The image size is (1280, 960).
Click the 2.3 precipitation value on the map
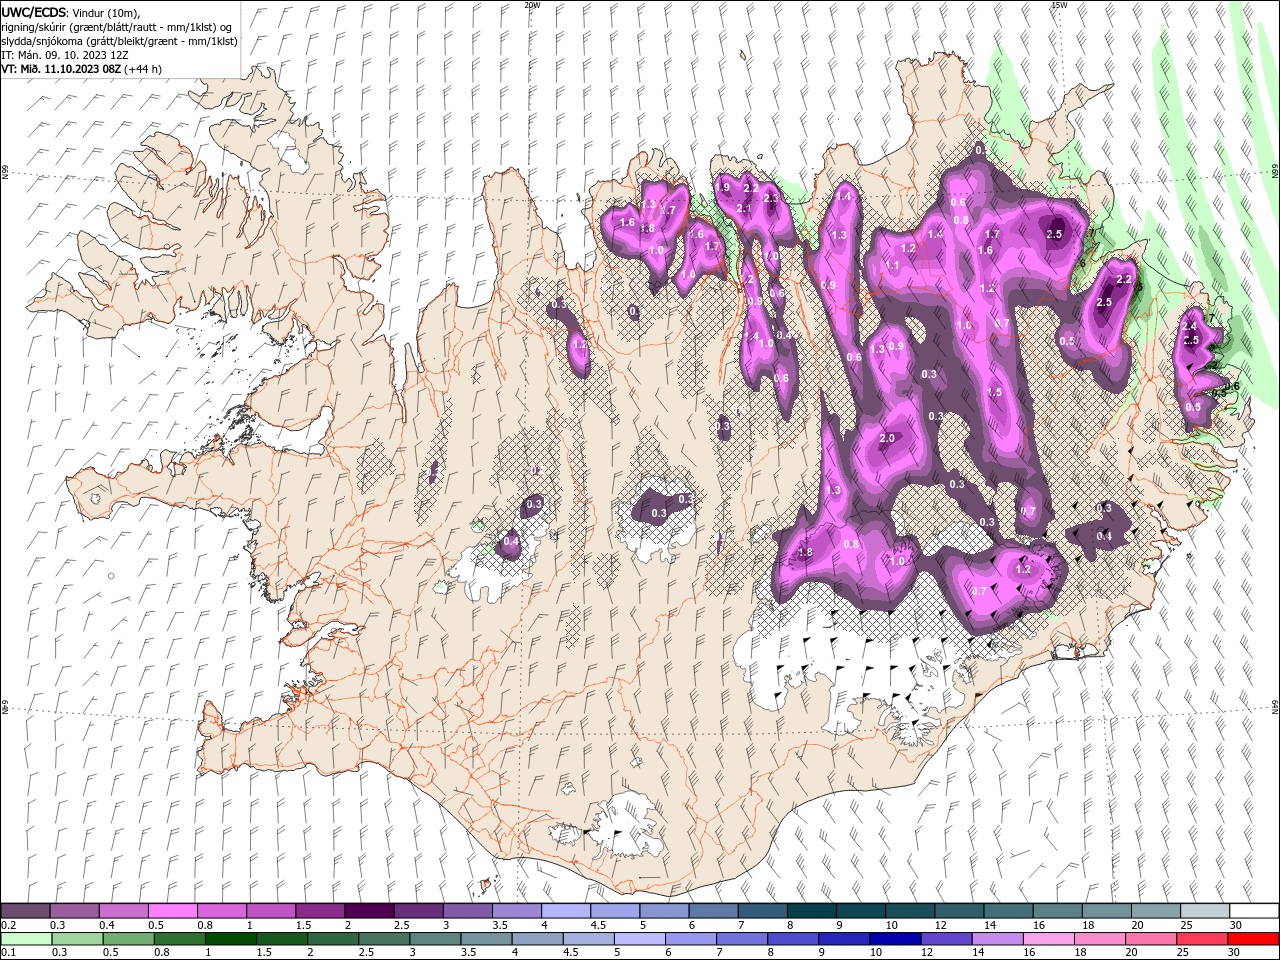(770, 199)
